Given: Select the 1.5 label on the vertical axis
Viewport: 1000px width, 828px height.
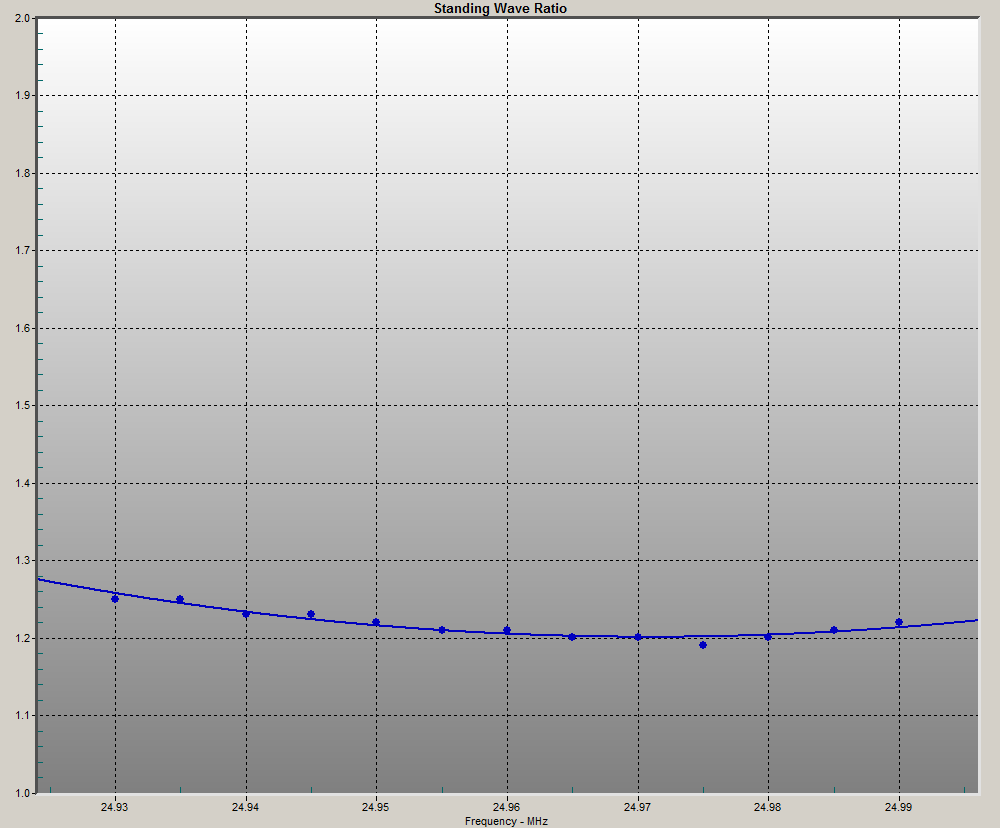Looking at the screenshot, I should click(22, 406).
